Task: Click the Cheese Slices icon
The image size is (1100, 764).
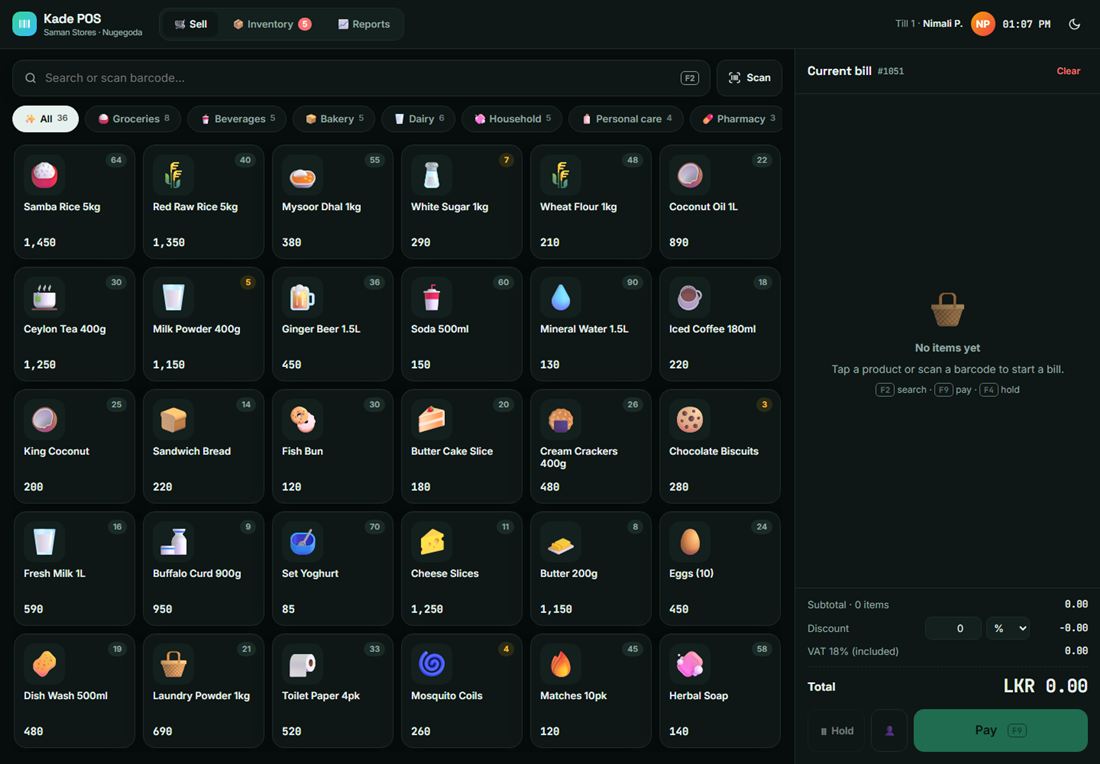Action: point(431,541)
